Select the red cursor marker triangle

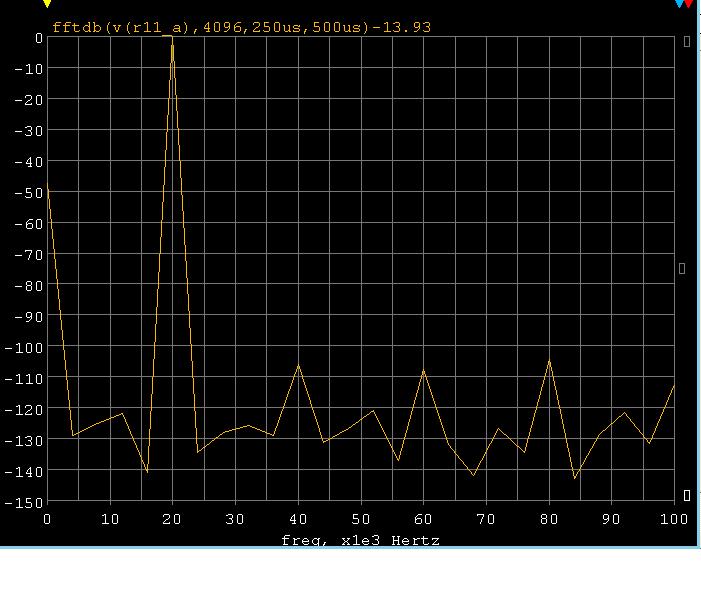[x=688, y=4]
